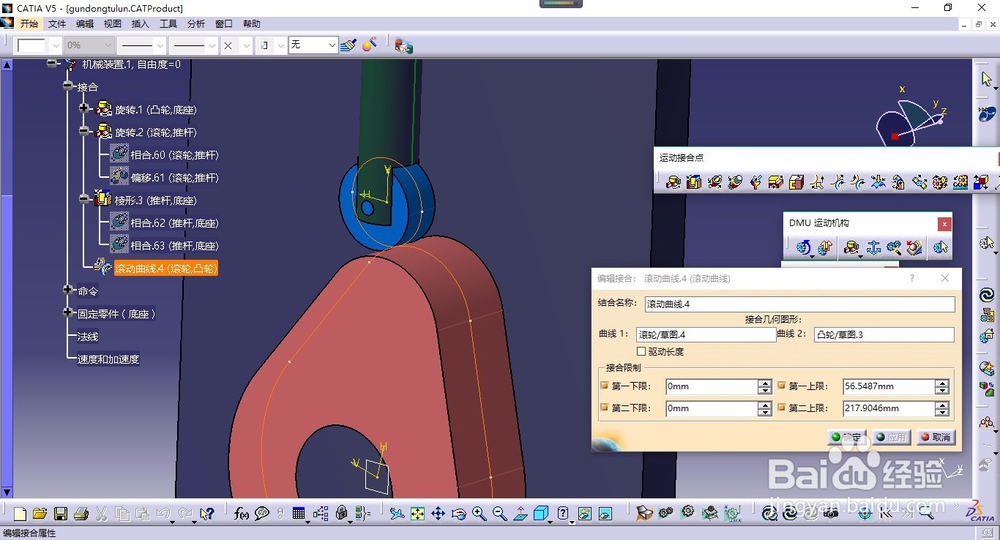Click the fixed part anchor icon in DMU 运动机构
The width and height of the screenshot is (1000, 540).
873,247
